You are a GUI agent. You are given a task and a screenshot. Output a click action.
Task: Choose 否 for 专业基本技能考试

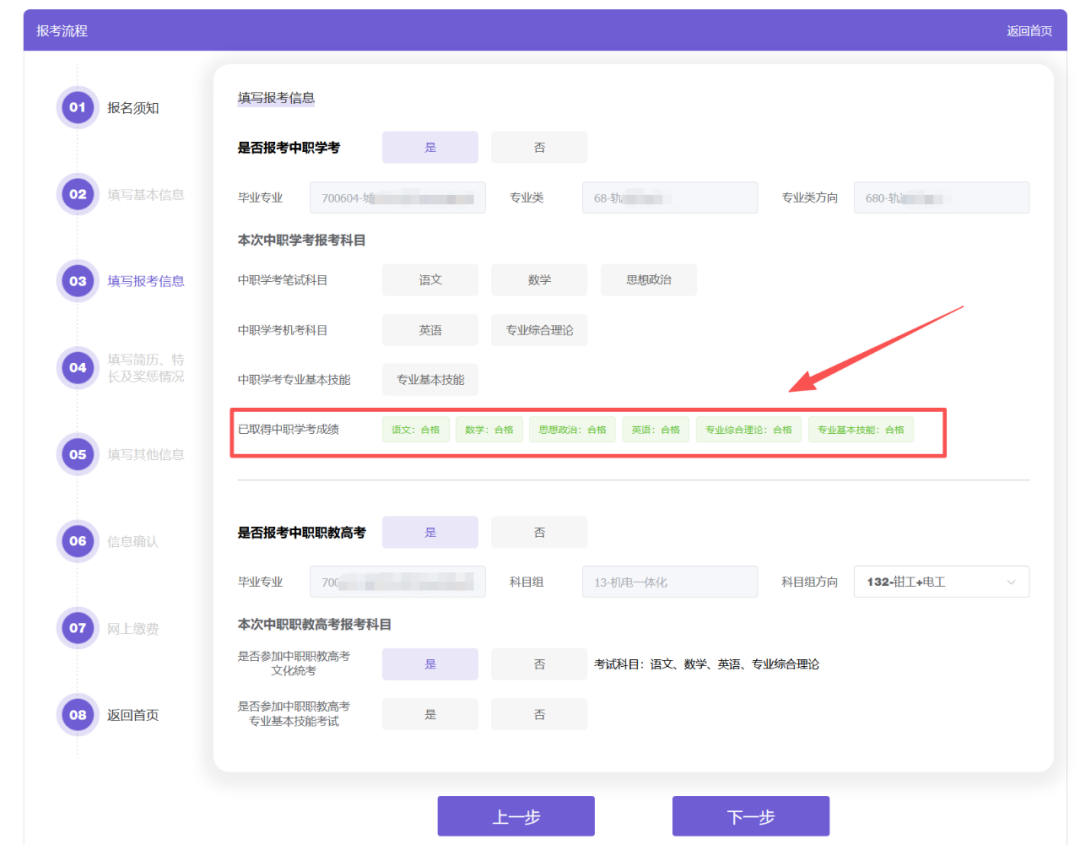(539, 714)
